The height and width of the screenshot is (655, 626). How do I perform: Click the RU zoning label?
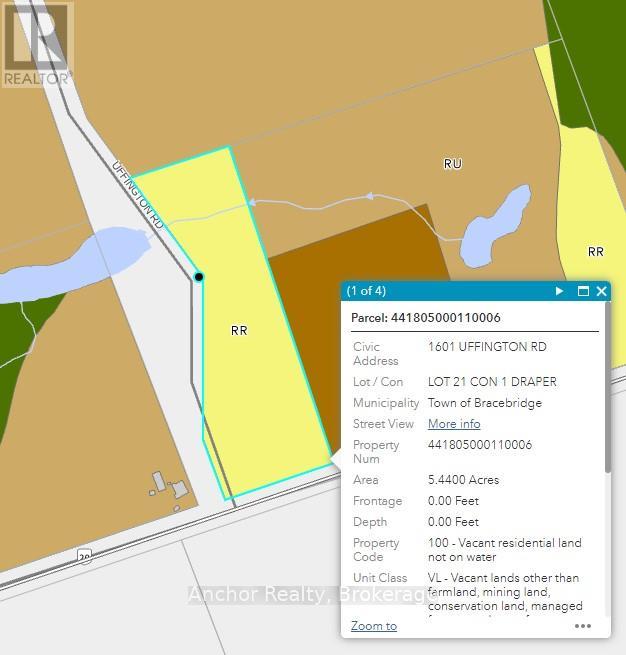point(453,163)
